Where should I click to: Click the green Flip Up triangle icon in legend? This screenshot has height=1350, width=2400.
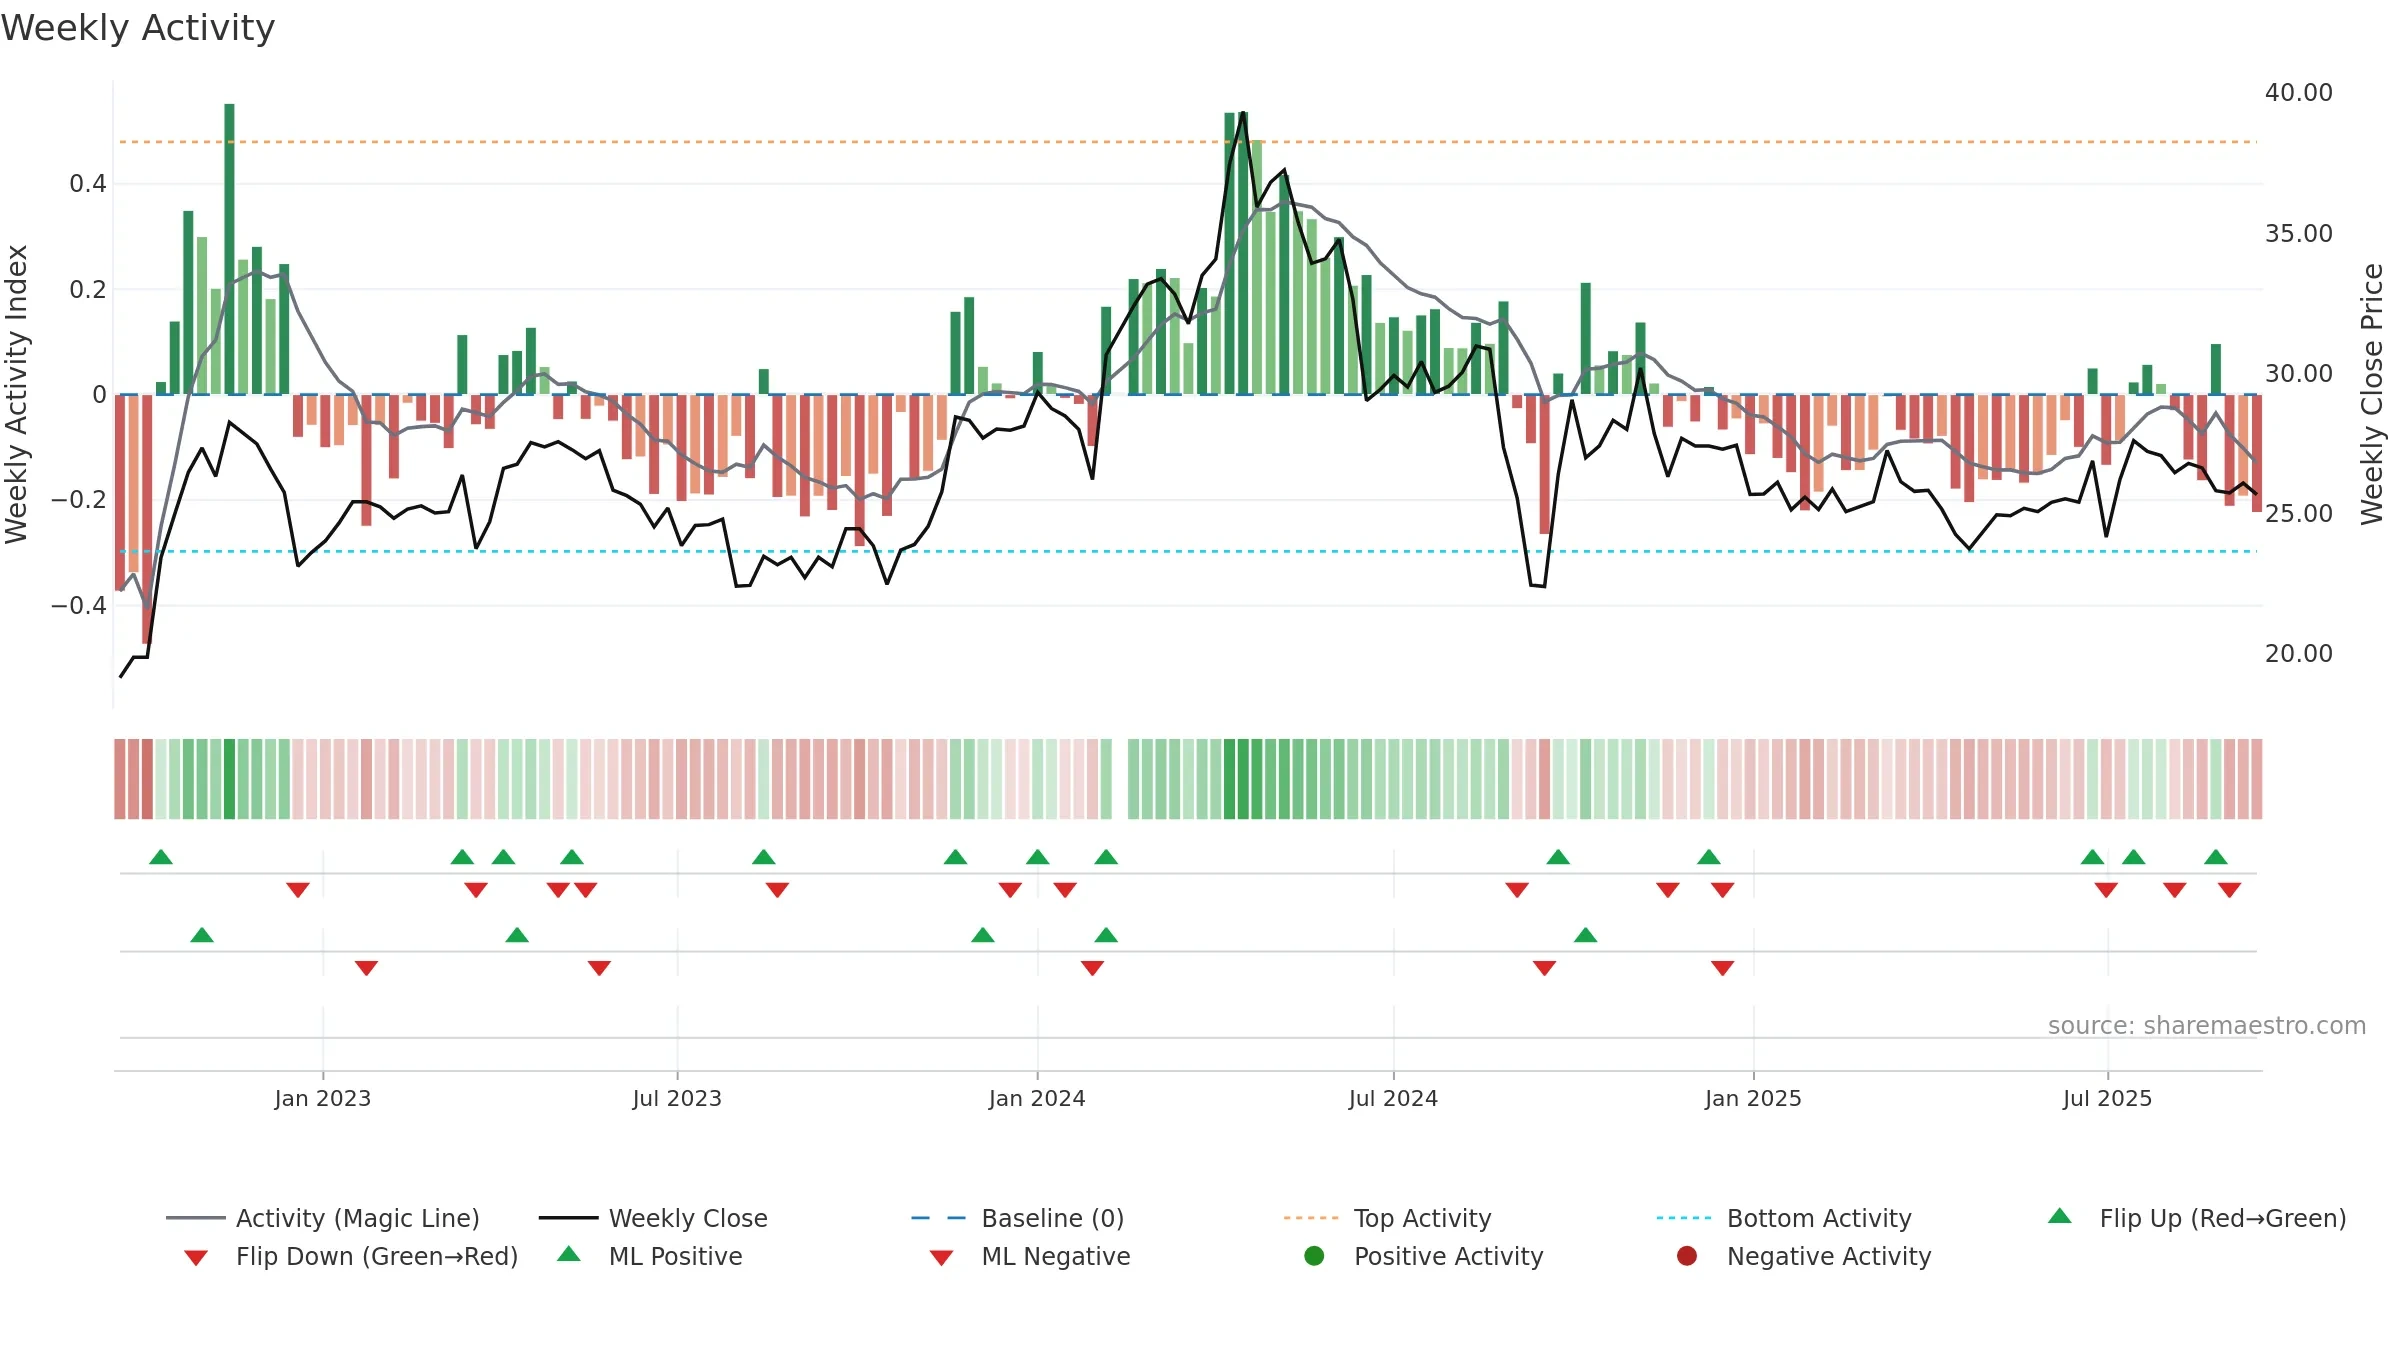coord(2060,1216)
